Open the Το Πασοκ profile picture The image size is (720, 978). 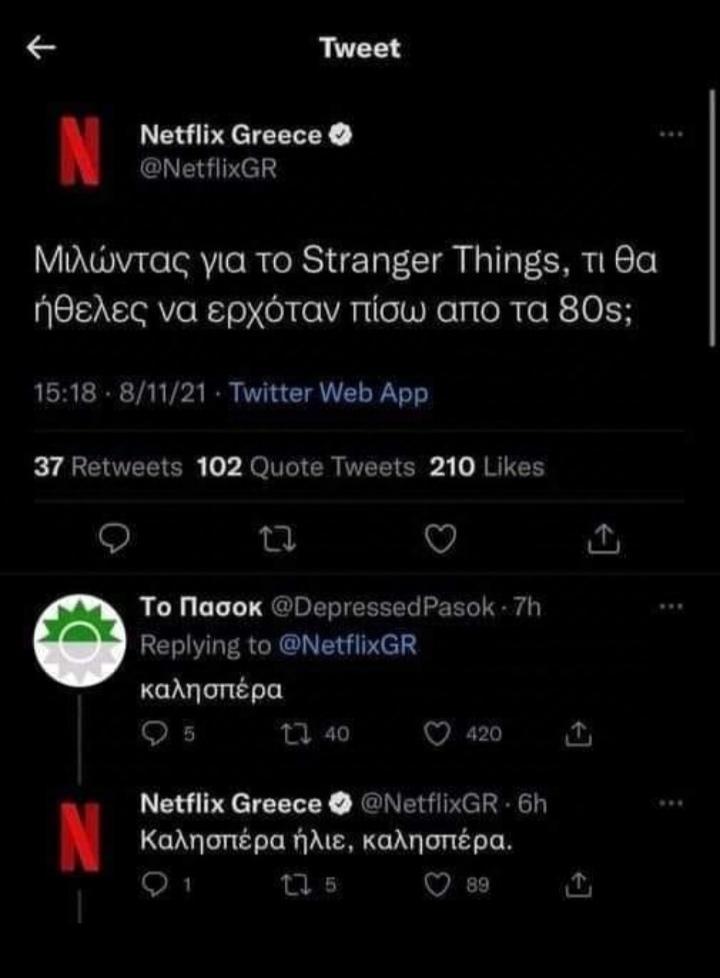[x=79, y=641]
